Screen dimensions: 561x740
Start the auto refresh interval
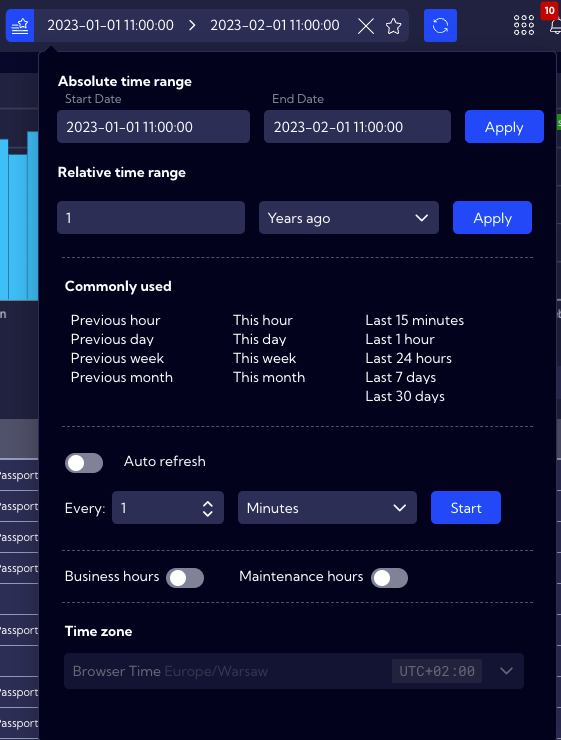click(x=466, y=508)
